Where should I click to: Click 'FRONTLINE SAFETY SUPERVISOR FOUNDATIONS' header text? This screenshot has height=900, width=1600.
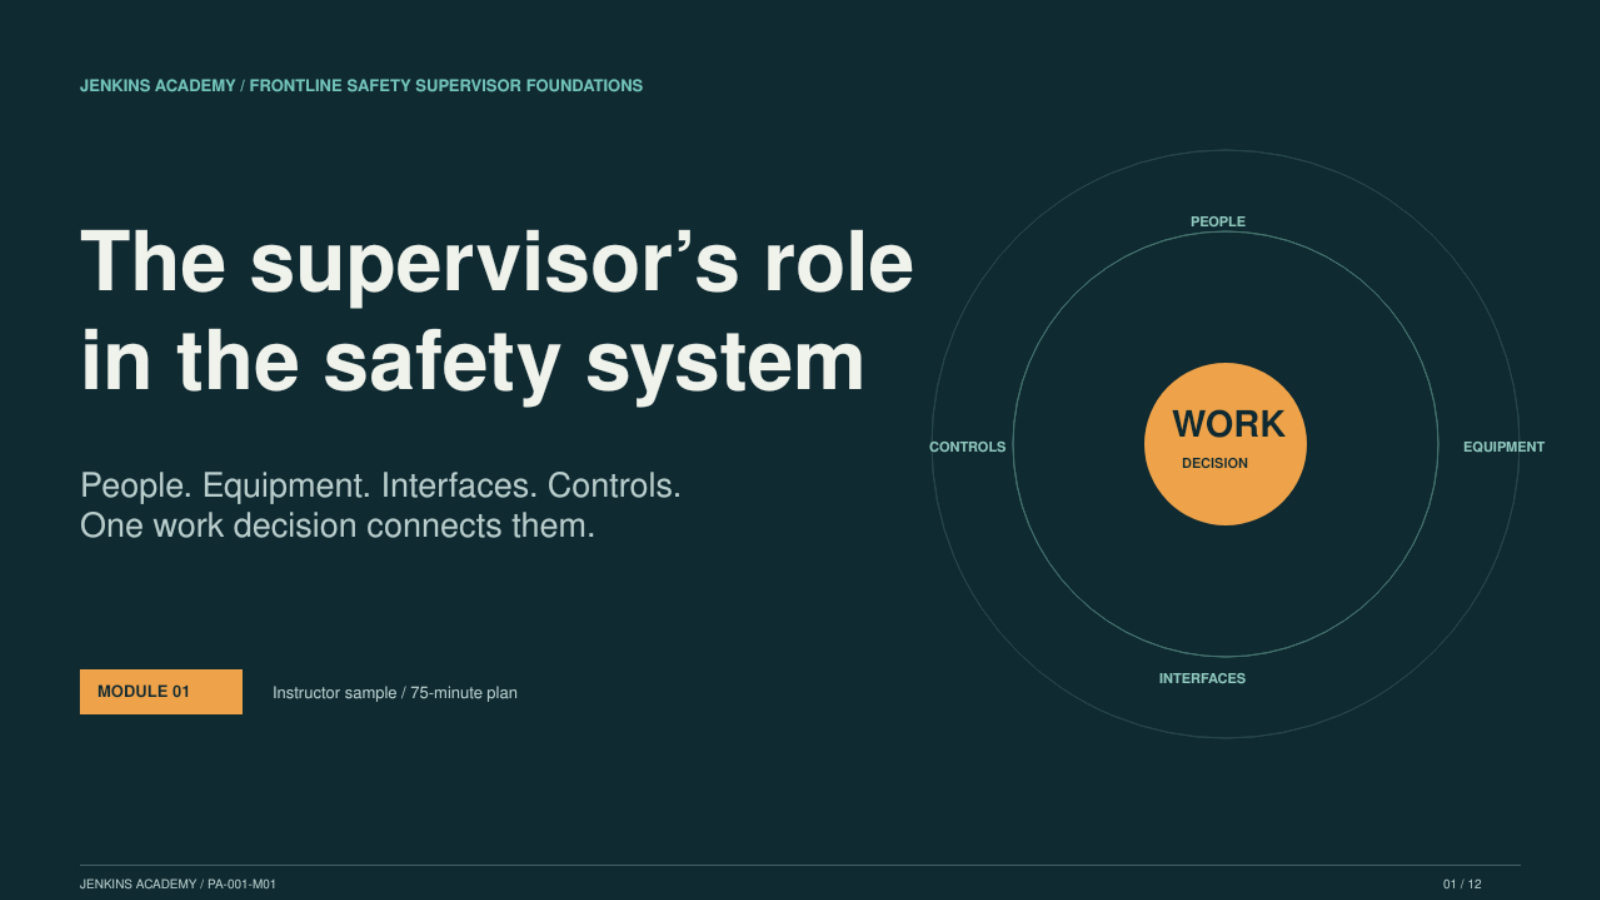click(x=446, y=86)
